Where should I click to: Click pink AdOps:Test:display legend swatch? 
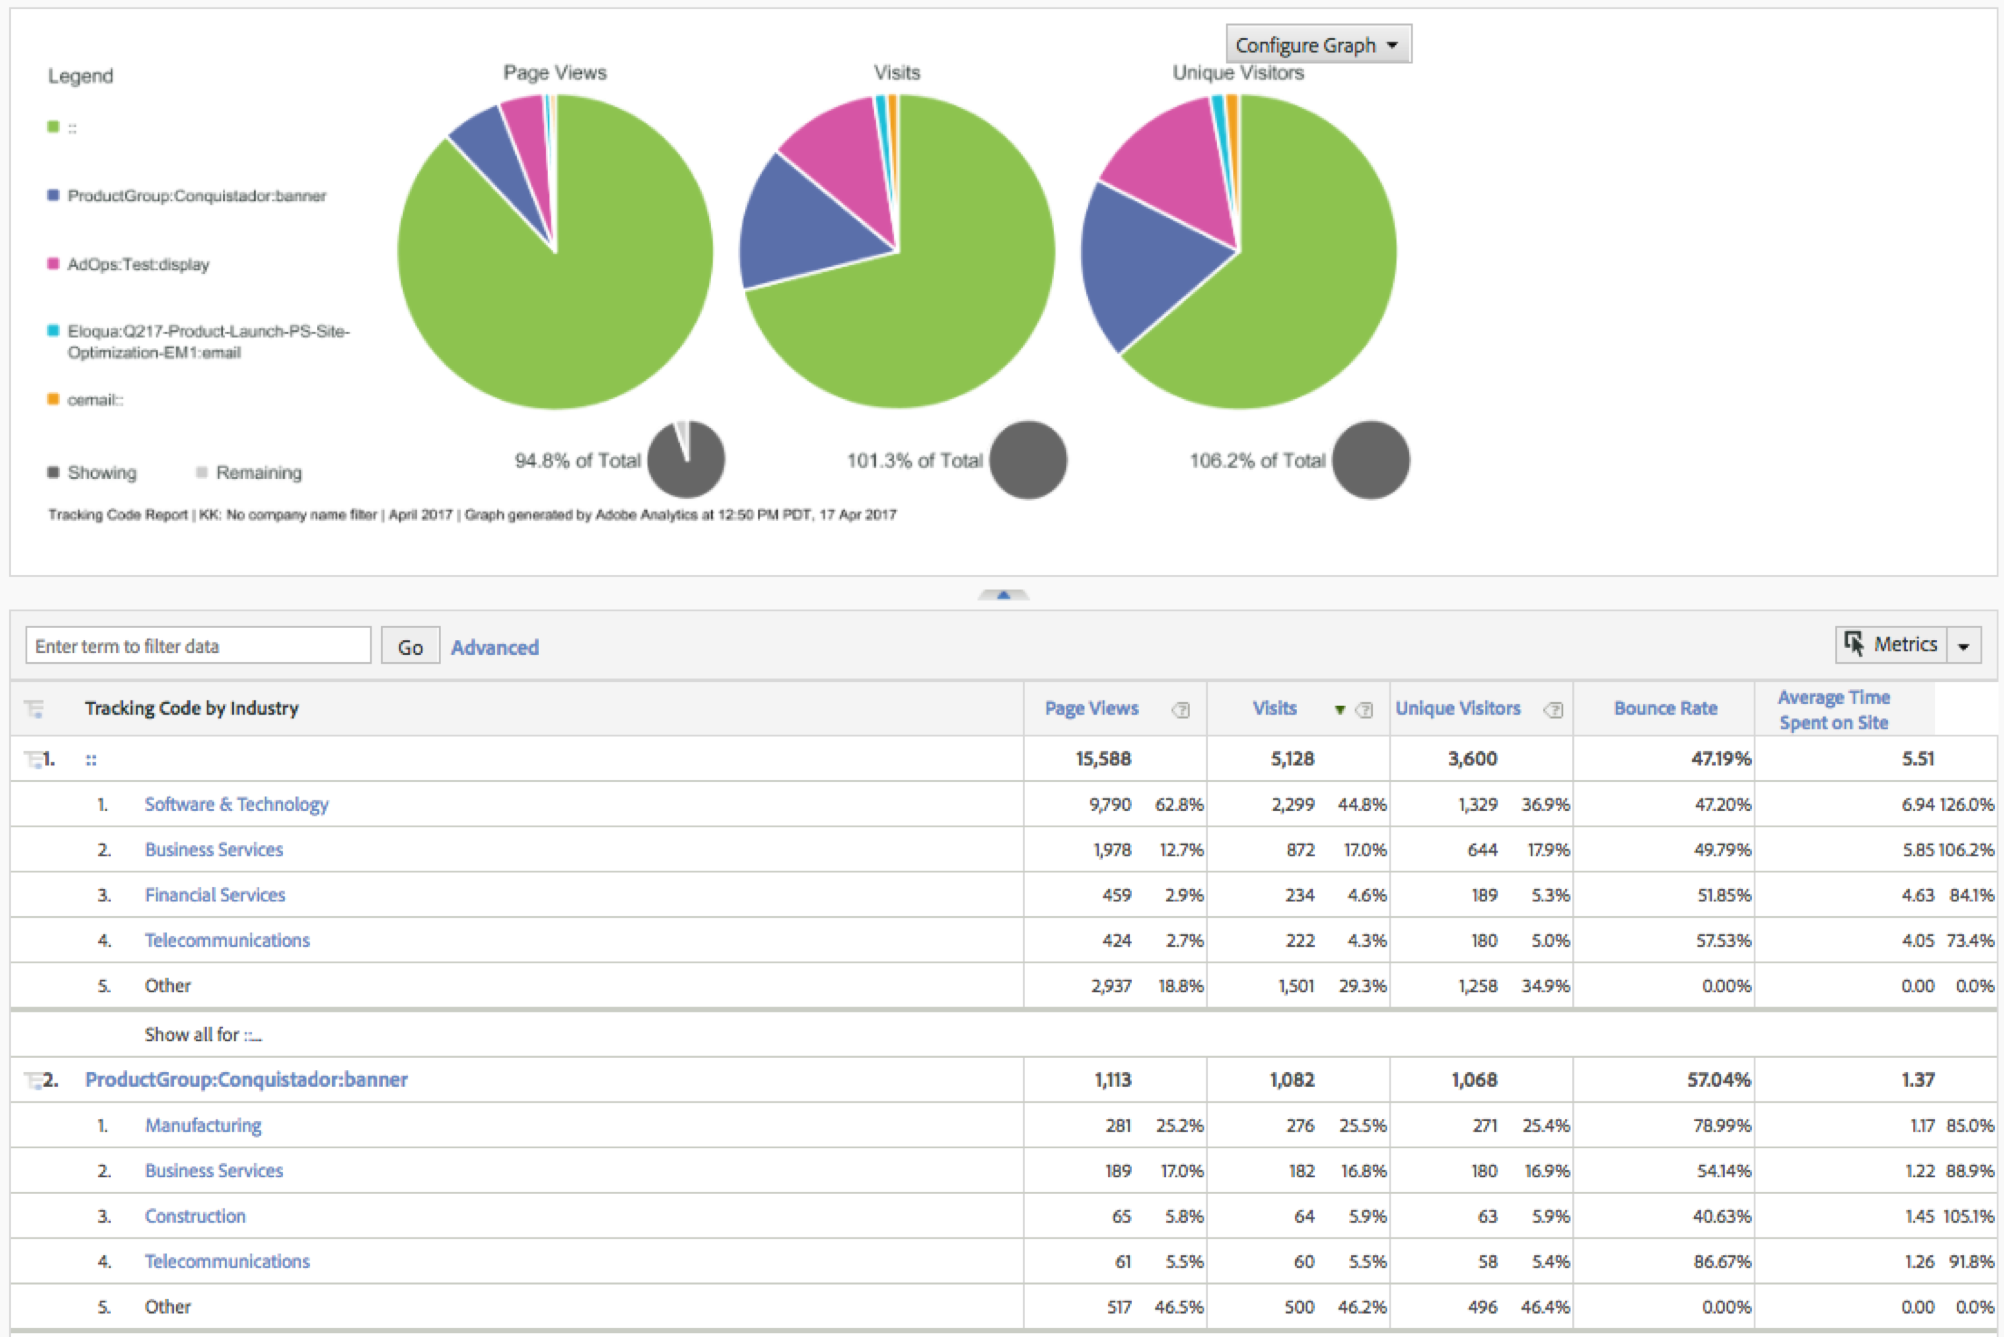tap(53, 264)
